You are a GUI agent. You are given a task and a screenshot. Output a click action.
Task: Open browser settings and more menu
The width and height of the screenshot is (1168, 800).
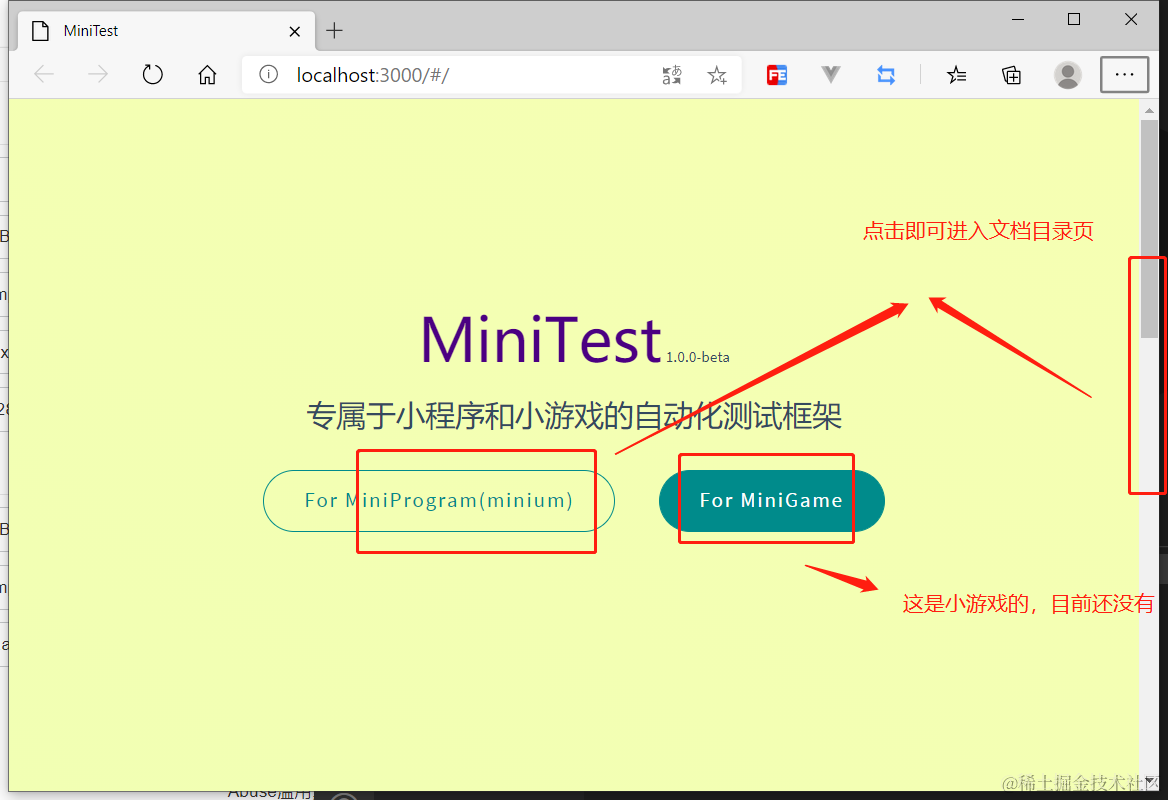click(x=1124, y=74)
